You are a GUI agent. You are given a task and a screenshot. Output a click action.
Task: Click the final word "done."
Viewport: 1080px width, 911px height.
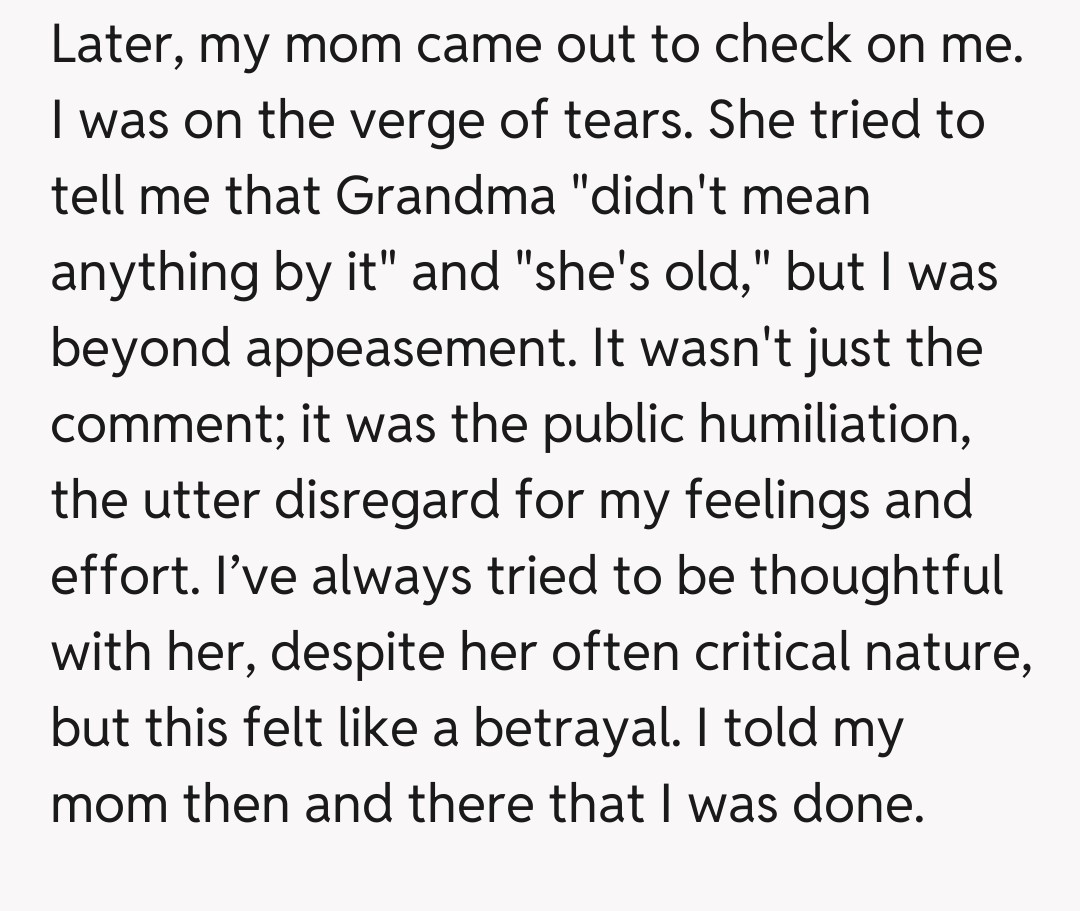tap(856, 804)
